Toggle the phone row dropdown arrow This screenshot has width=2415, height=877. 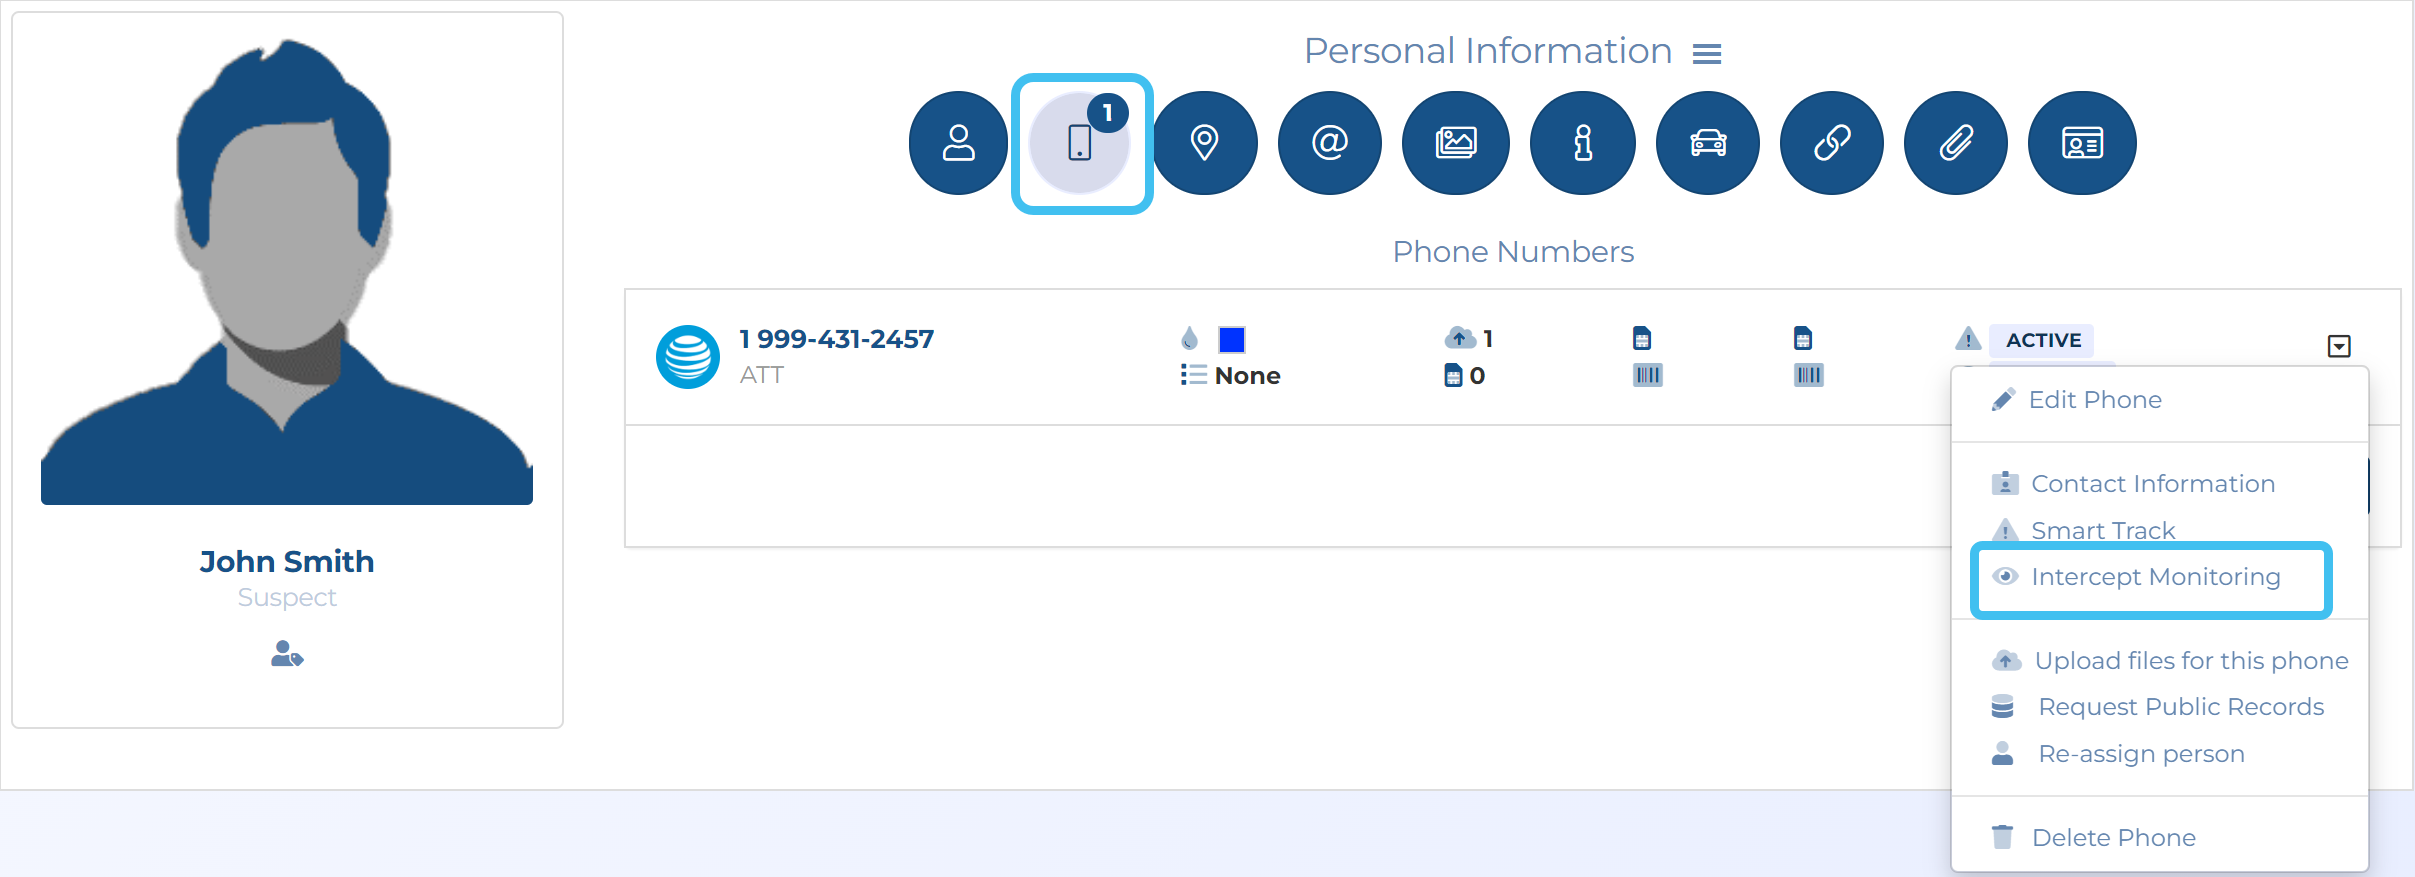click(2338, 346)
